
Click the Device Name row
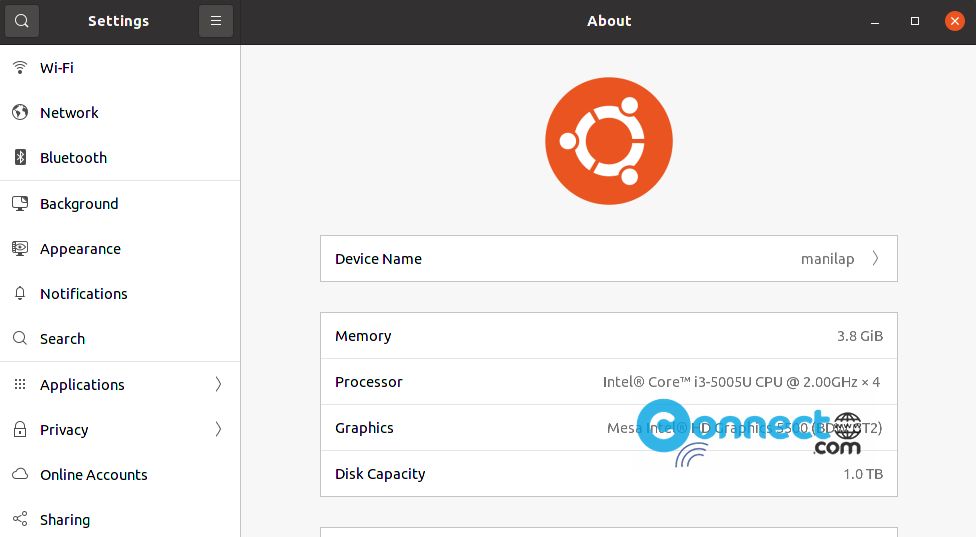coord(609,258)
